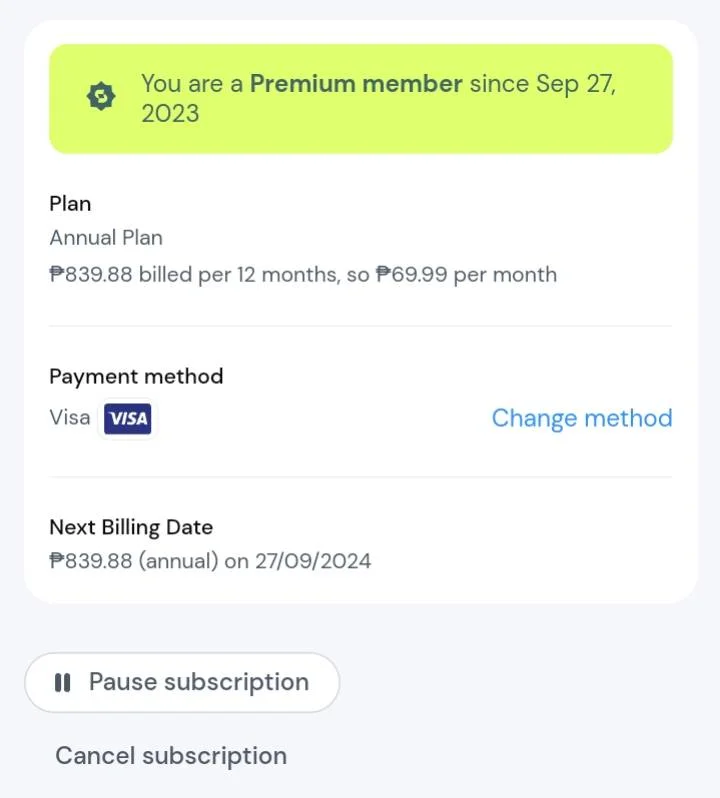This screenshot has height=798, width=720.
Task: Click the word Premium member in bold
Action: pyautogui.click(x=356, y=83)
